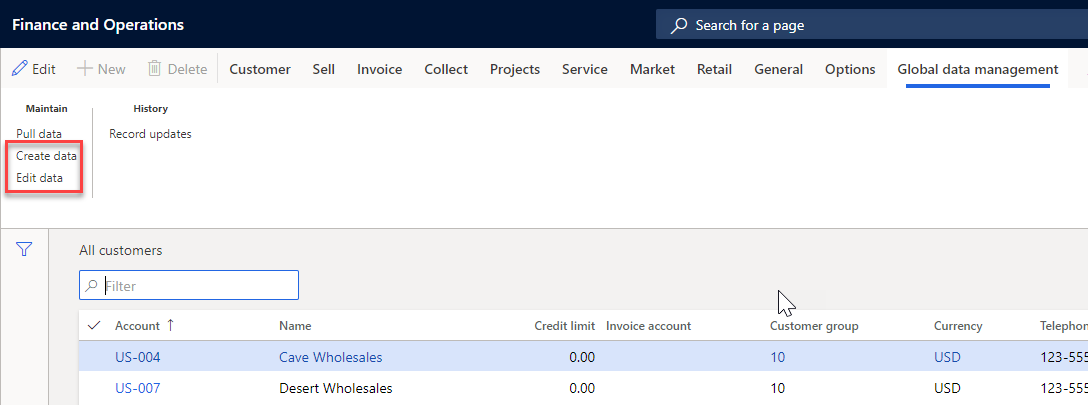The height and width of the screenshot is (405, 1088).
Task: Open the Name column header menu
Action: 295,326
